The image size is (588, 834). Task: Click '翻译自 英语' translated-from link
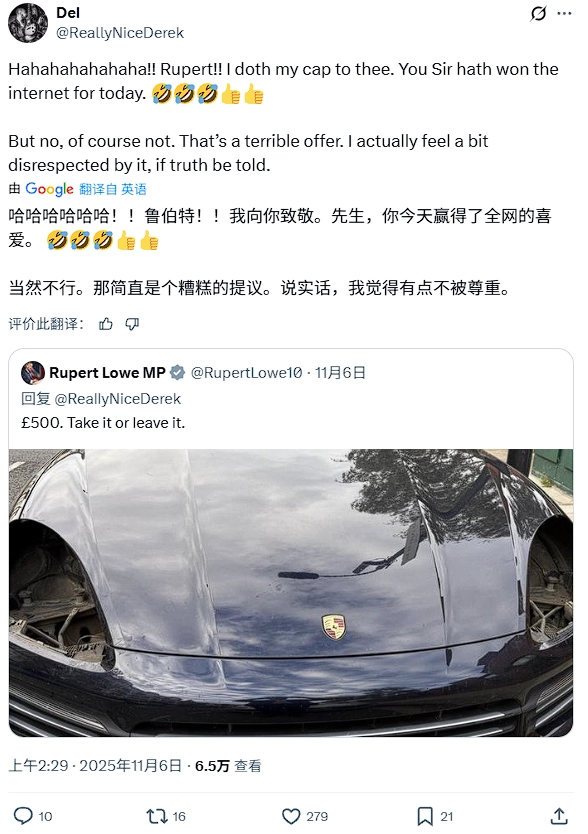pos(113,189)
